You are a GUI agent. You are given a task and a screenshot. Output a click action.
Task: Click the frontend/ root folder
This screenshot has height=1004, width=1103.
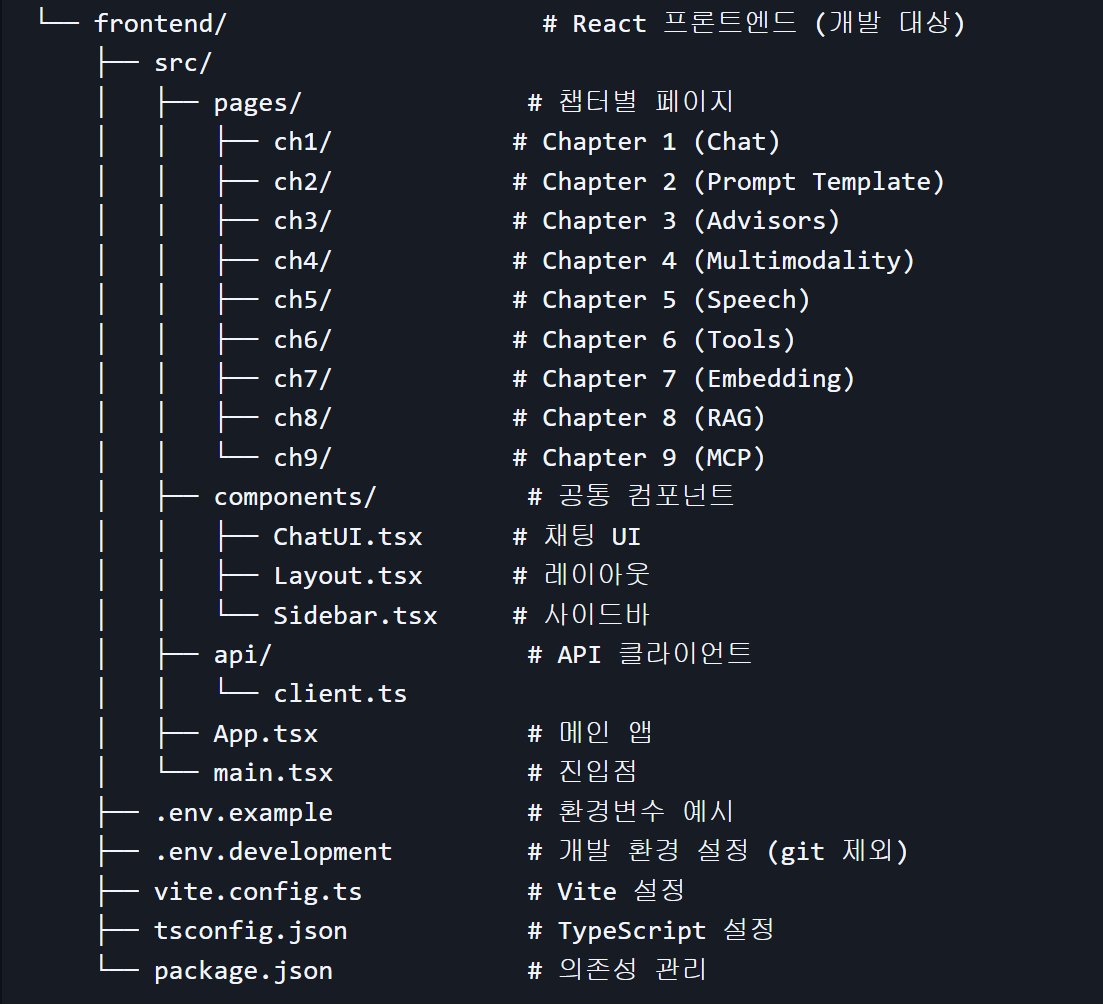(x=160, y=24)
